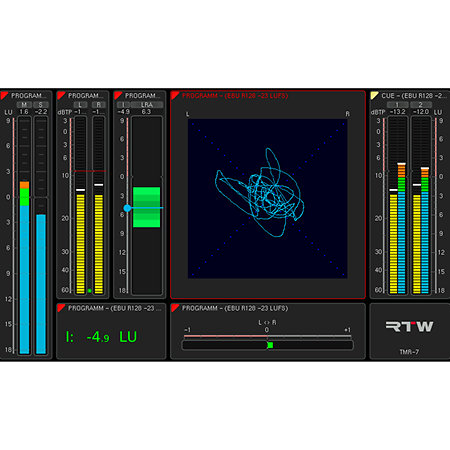The height and width of the screenshot is (450, 450).
Task: Select the R channel header in the dBTP panel
Action: click(98, 105)
